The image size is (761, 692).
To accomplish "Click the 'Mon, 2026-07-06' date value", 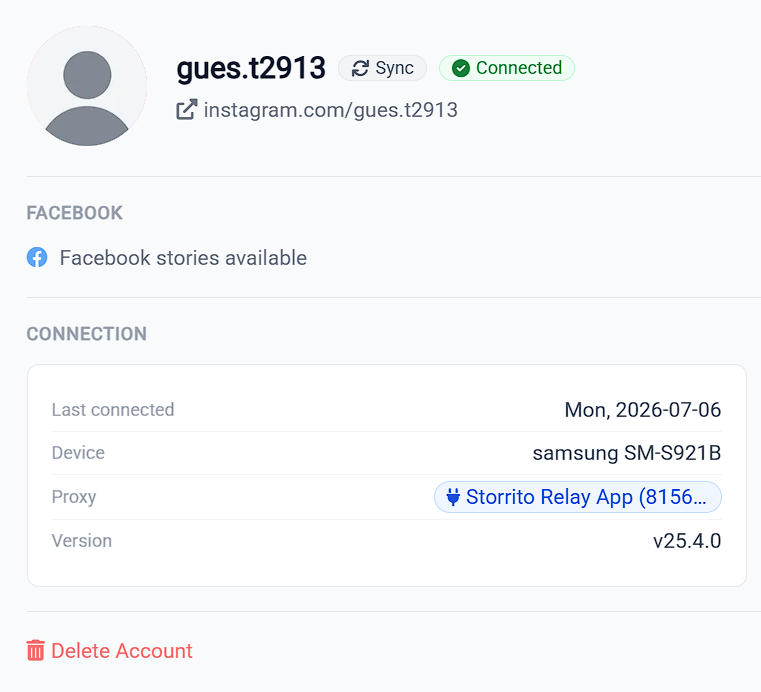I will 643,410.
